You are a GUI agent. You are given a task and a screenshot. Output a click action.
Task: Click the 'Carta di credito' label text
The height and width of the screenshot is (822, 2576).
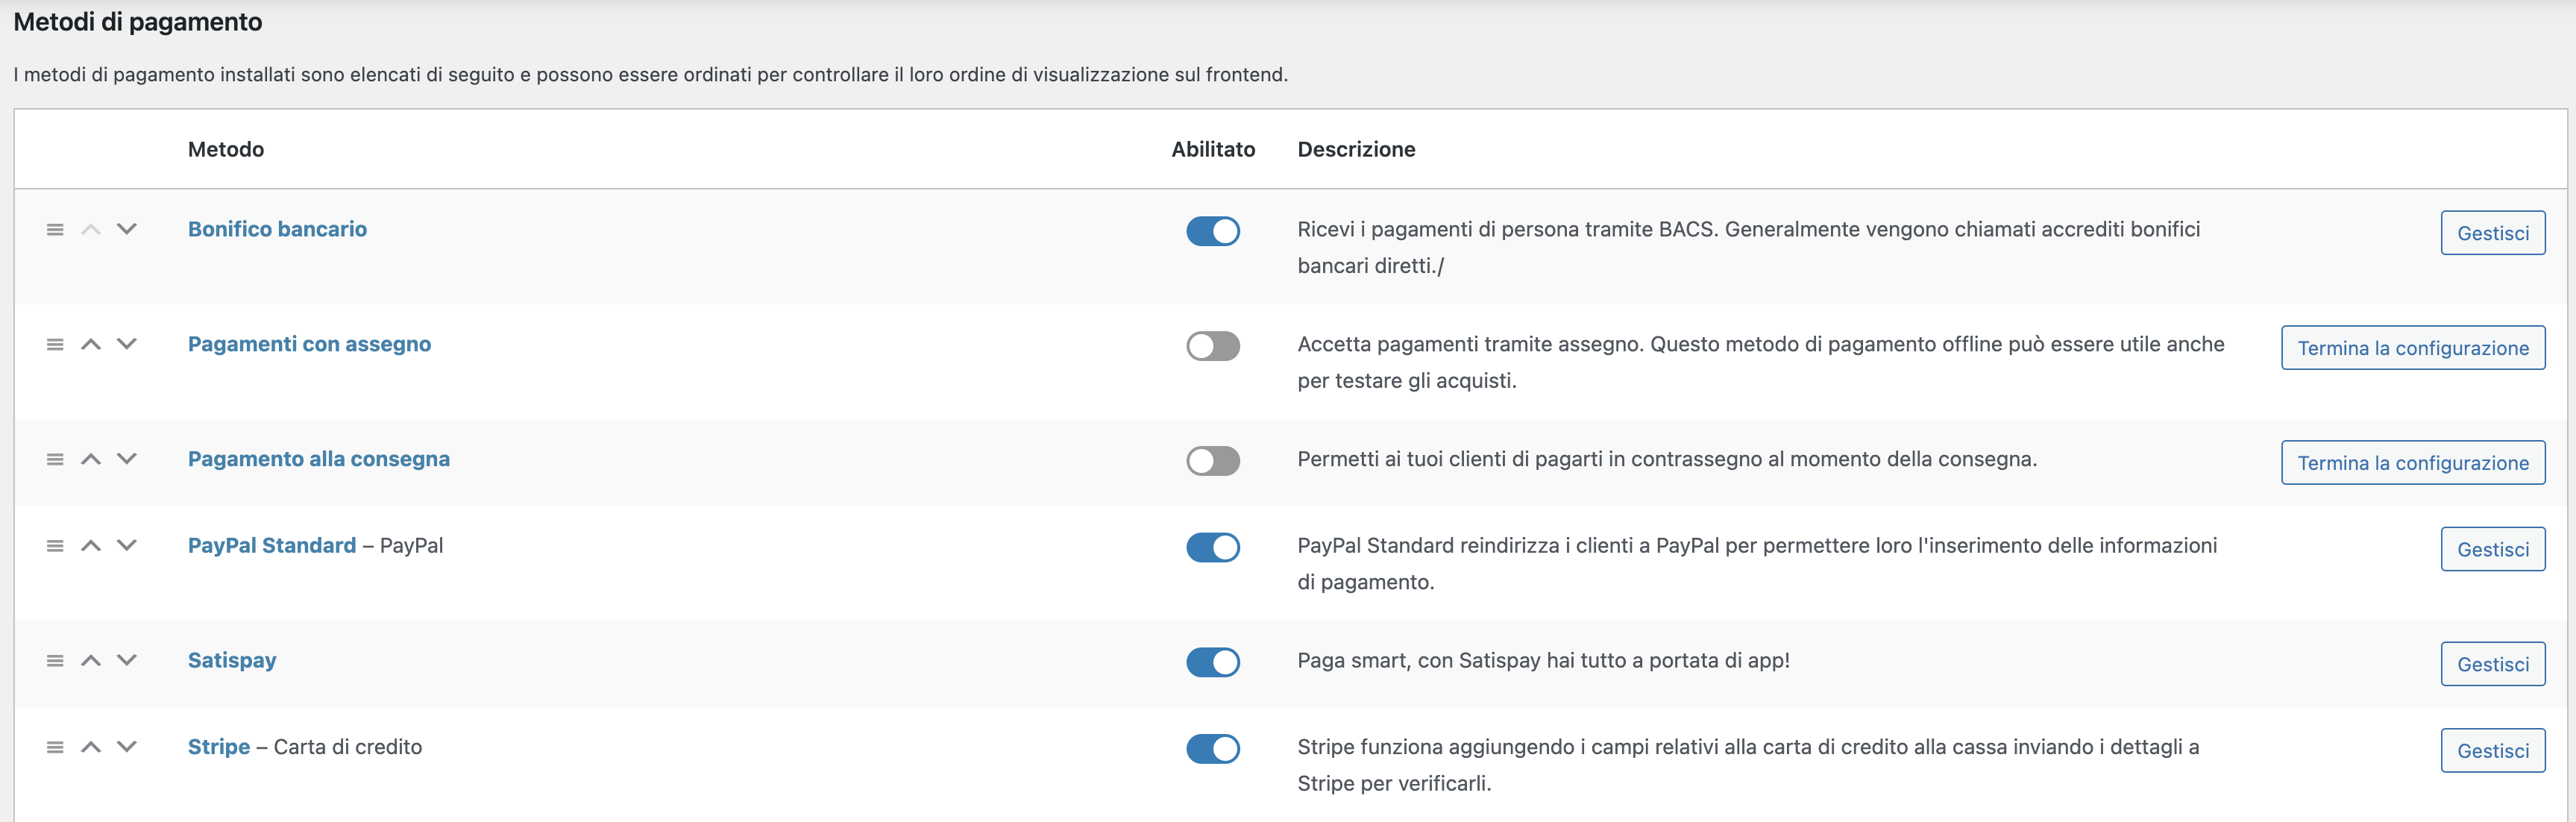[348, 747]
